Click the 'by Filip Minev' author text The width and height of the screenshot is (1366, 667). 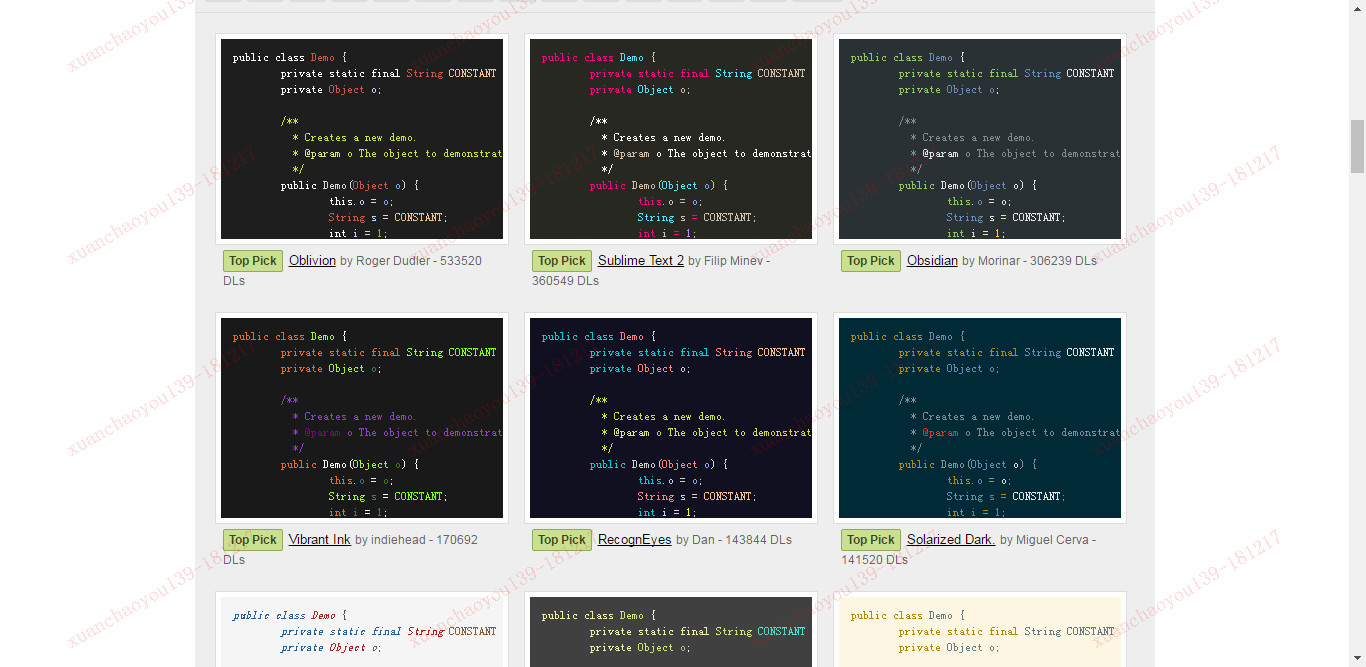click(x=724, y=261)
